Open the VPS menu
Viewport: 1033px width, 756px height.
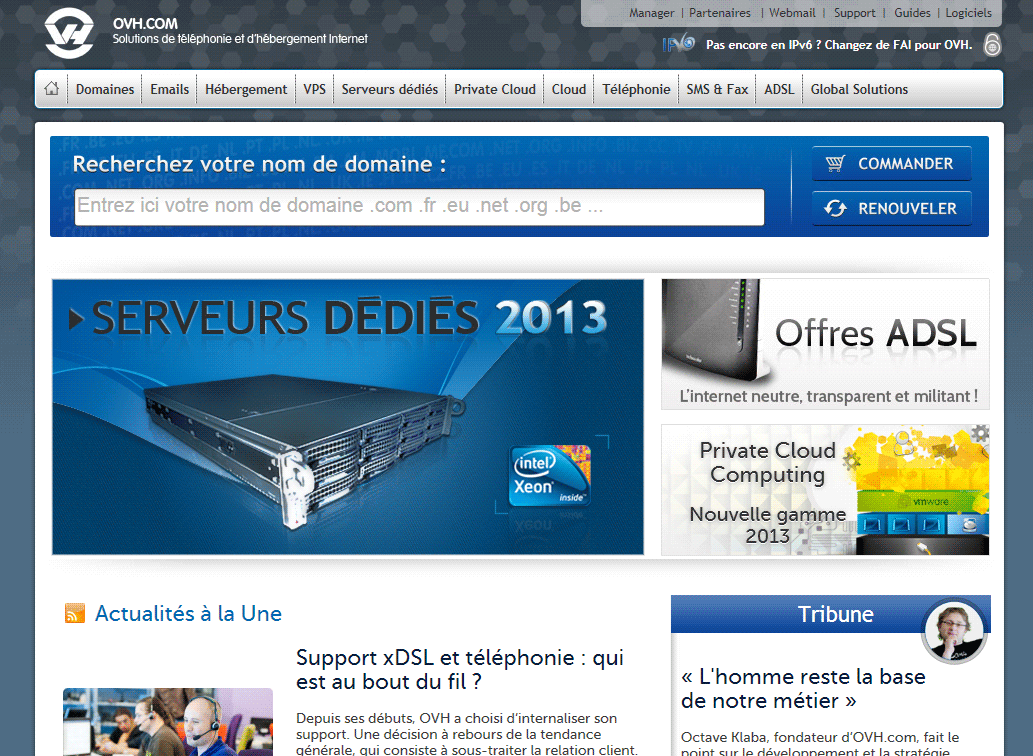pyautogui.click(x=314, y=89)
